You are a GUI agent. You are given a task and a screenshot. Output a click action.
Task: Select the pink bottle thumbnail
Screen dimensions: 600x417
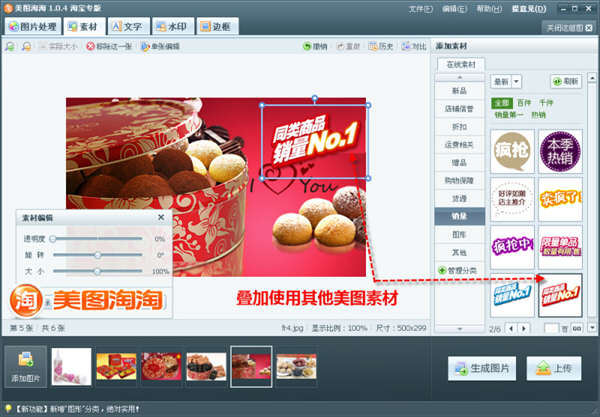pyautogui.click(x=72, y=367)
